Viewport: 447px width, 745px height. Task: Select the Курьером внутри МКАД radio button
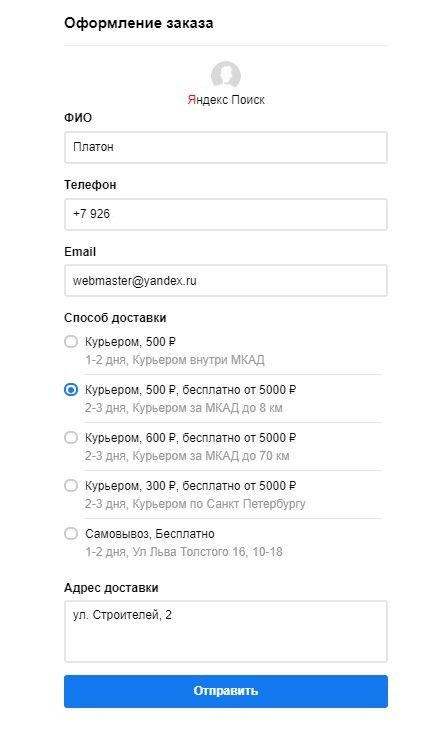pyautogui.click(x=71, y=342)
